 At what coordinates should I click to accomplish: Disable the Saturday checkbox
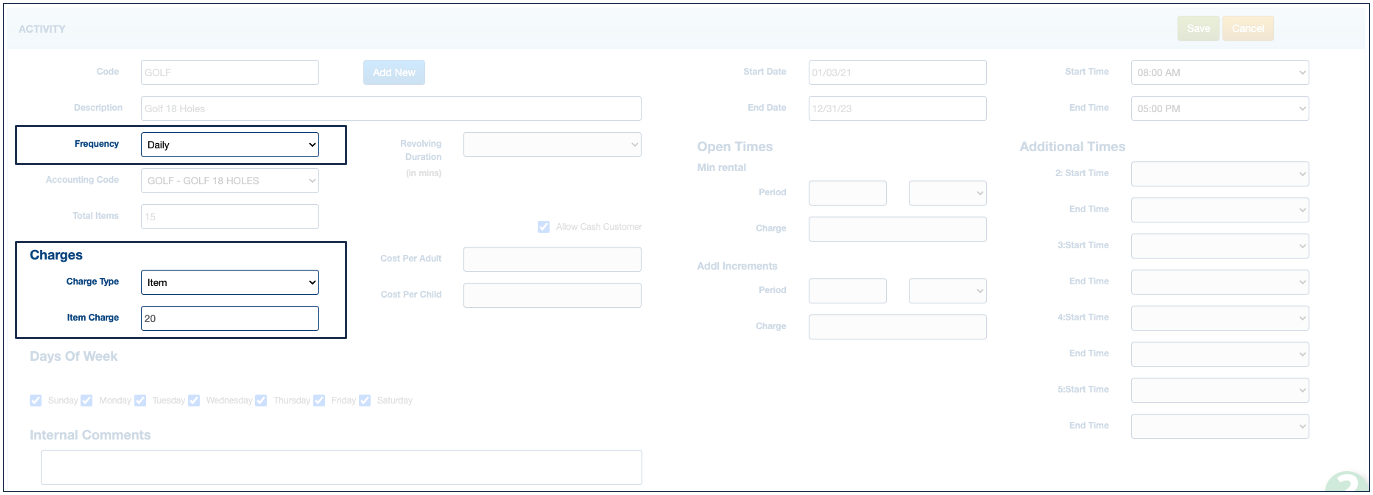point(365,400)
